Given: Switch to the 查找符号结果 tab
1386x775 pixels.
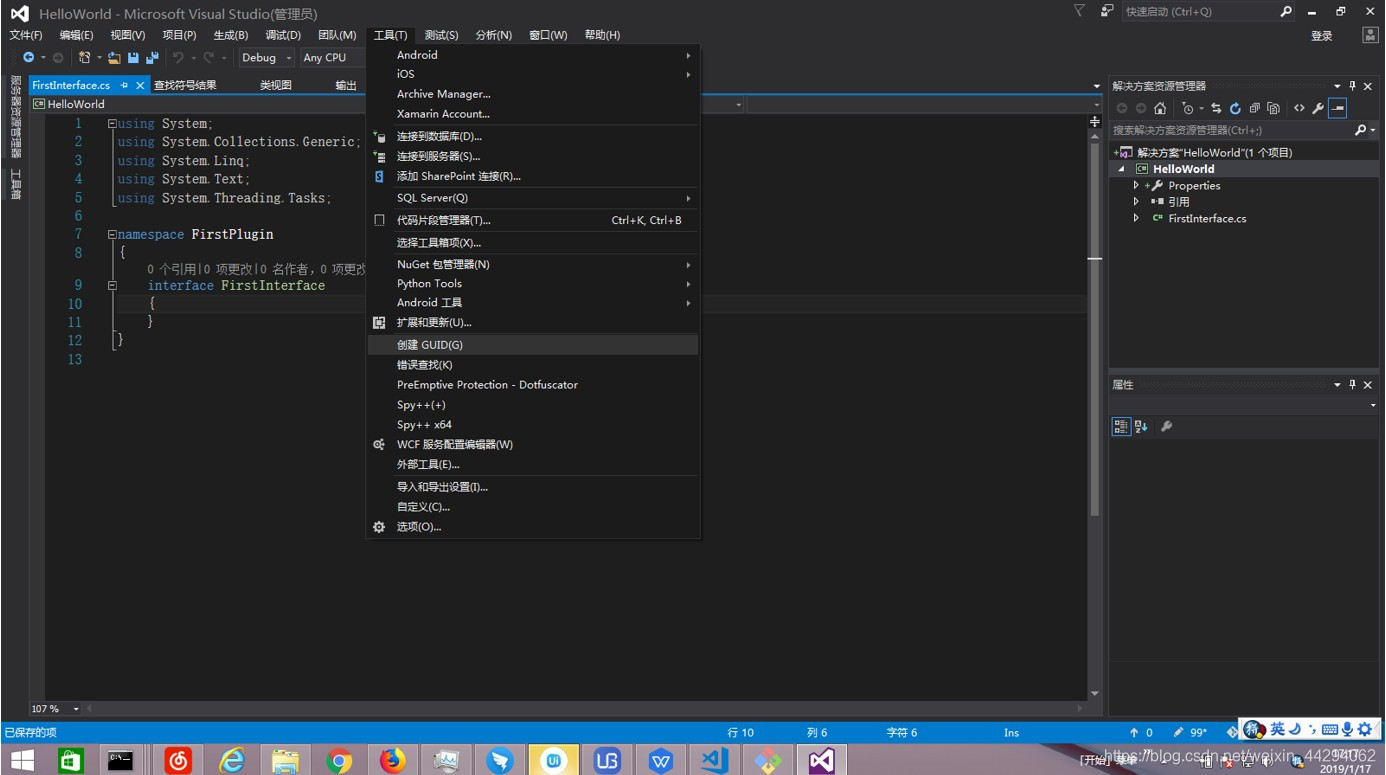Looking at the screenshot, I should pyautogui.click(x=185, y=86).
